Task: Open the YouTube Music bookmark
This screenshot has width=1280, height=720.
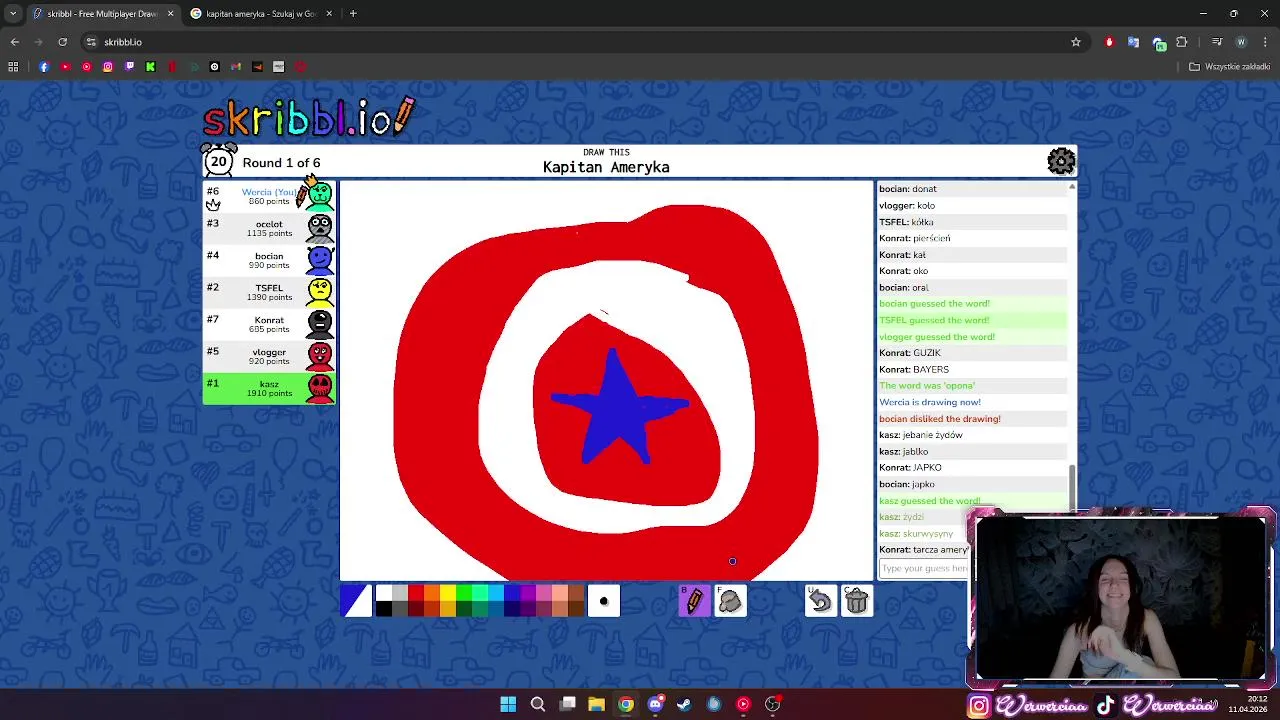Action: [x=87, y=67]
